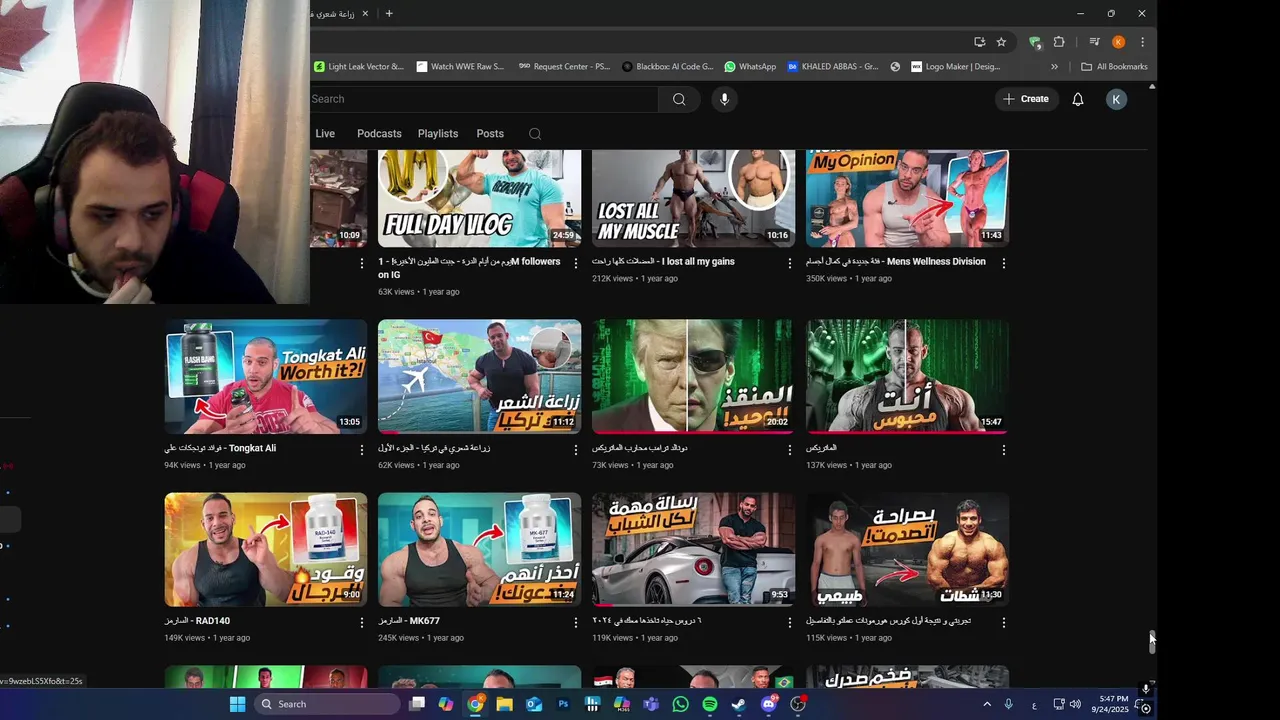
Task: Open Blackbox AI Code bookmark
Action: tap(667, 67)
